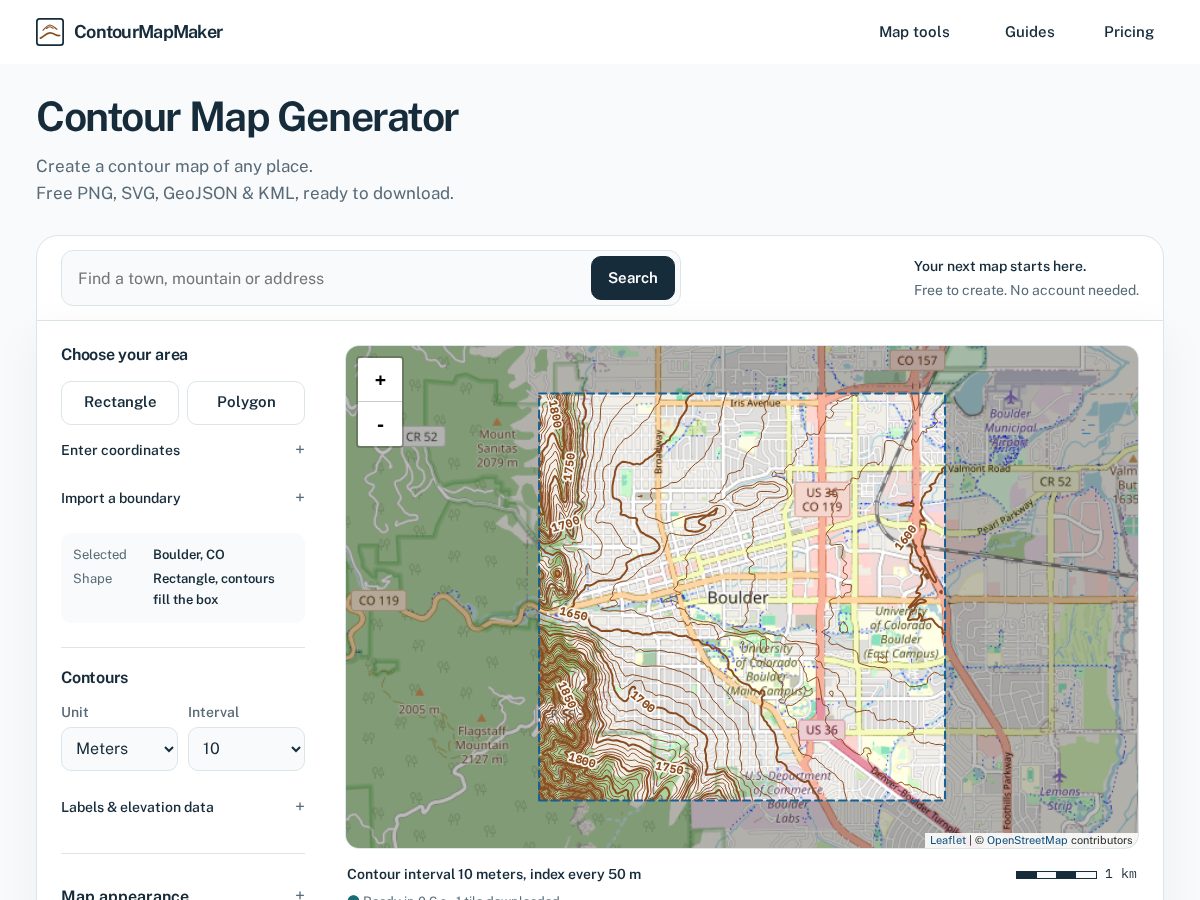Click the CO 157 highway shield
This screenshot has width=1200, height=900.
(x=917, y=360)
